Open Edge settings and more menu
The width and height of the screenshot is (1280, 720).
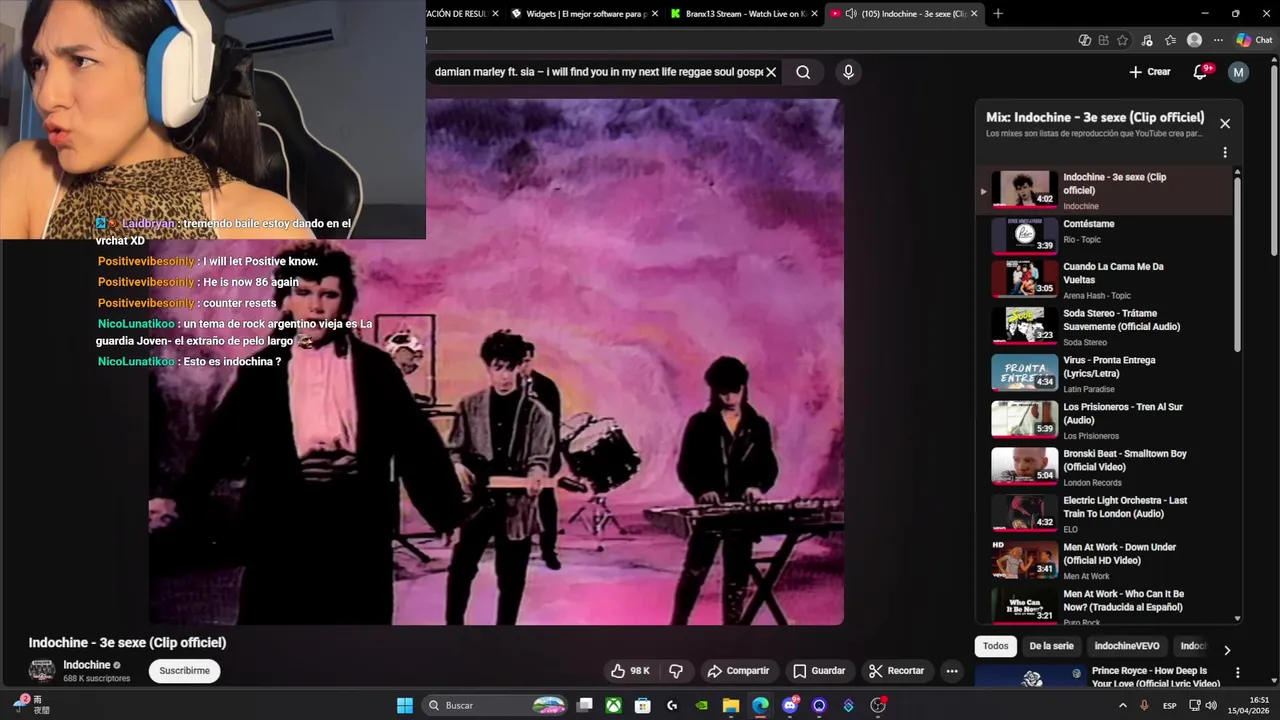(x=1218, y=40)
